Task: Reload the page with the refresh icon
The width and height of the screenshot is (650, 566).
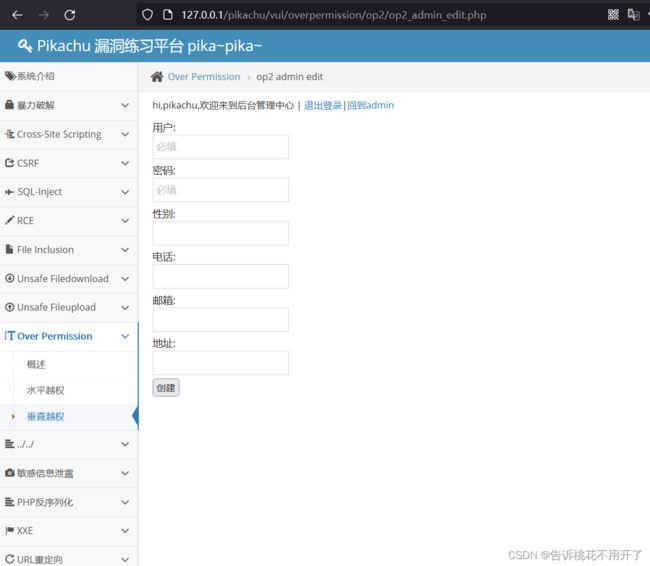Action: (70, 15)
